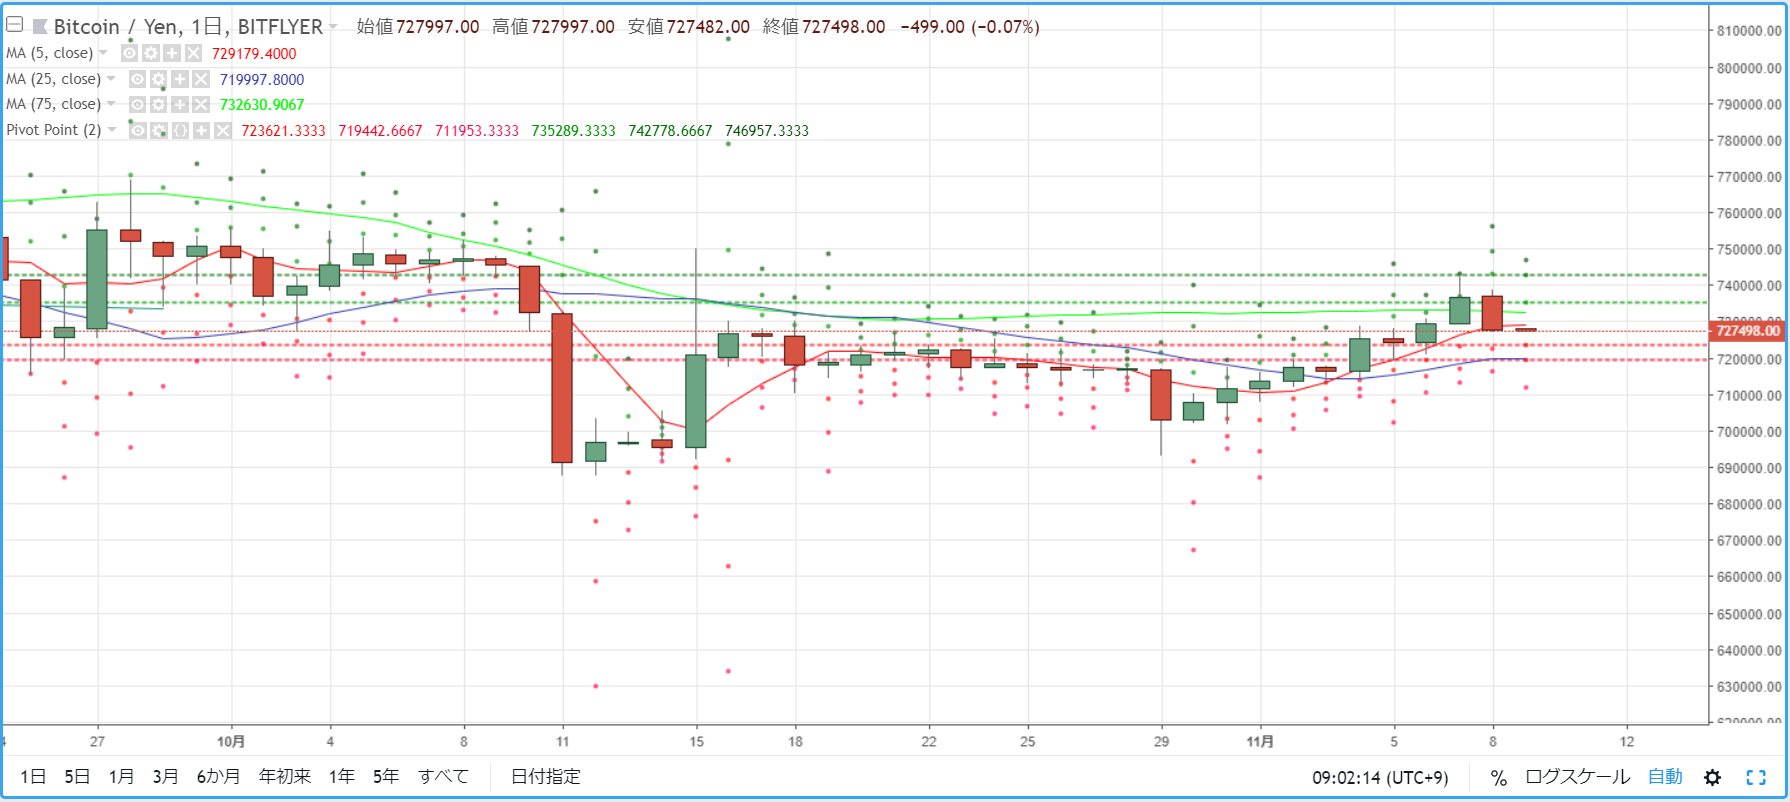
Task: Open chart settings gear in bottom bar
Action: click(x=1712, y=777)
